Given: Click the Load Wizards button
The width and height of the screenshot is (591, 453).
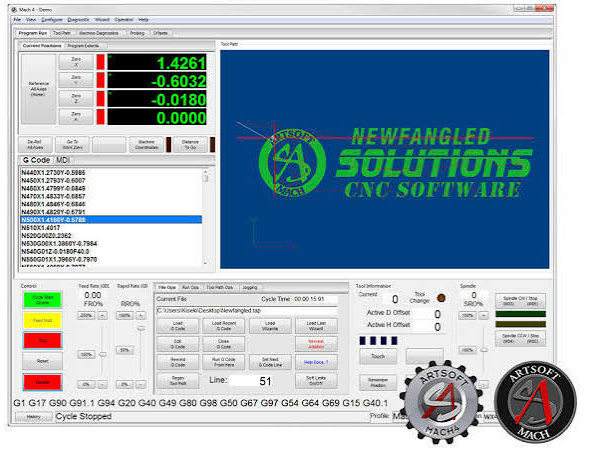Looking at the screenshot, I should [x=270, y=326].
